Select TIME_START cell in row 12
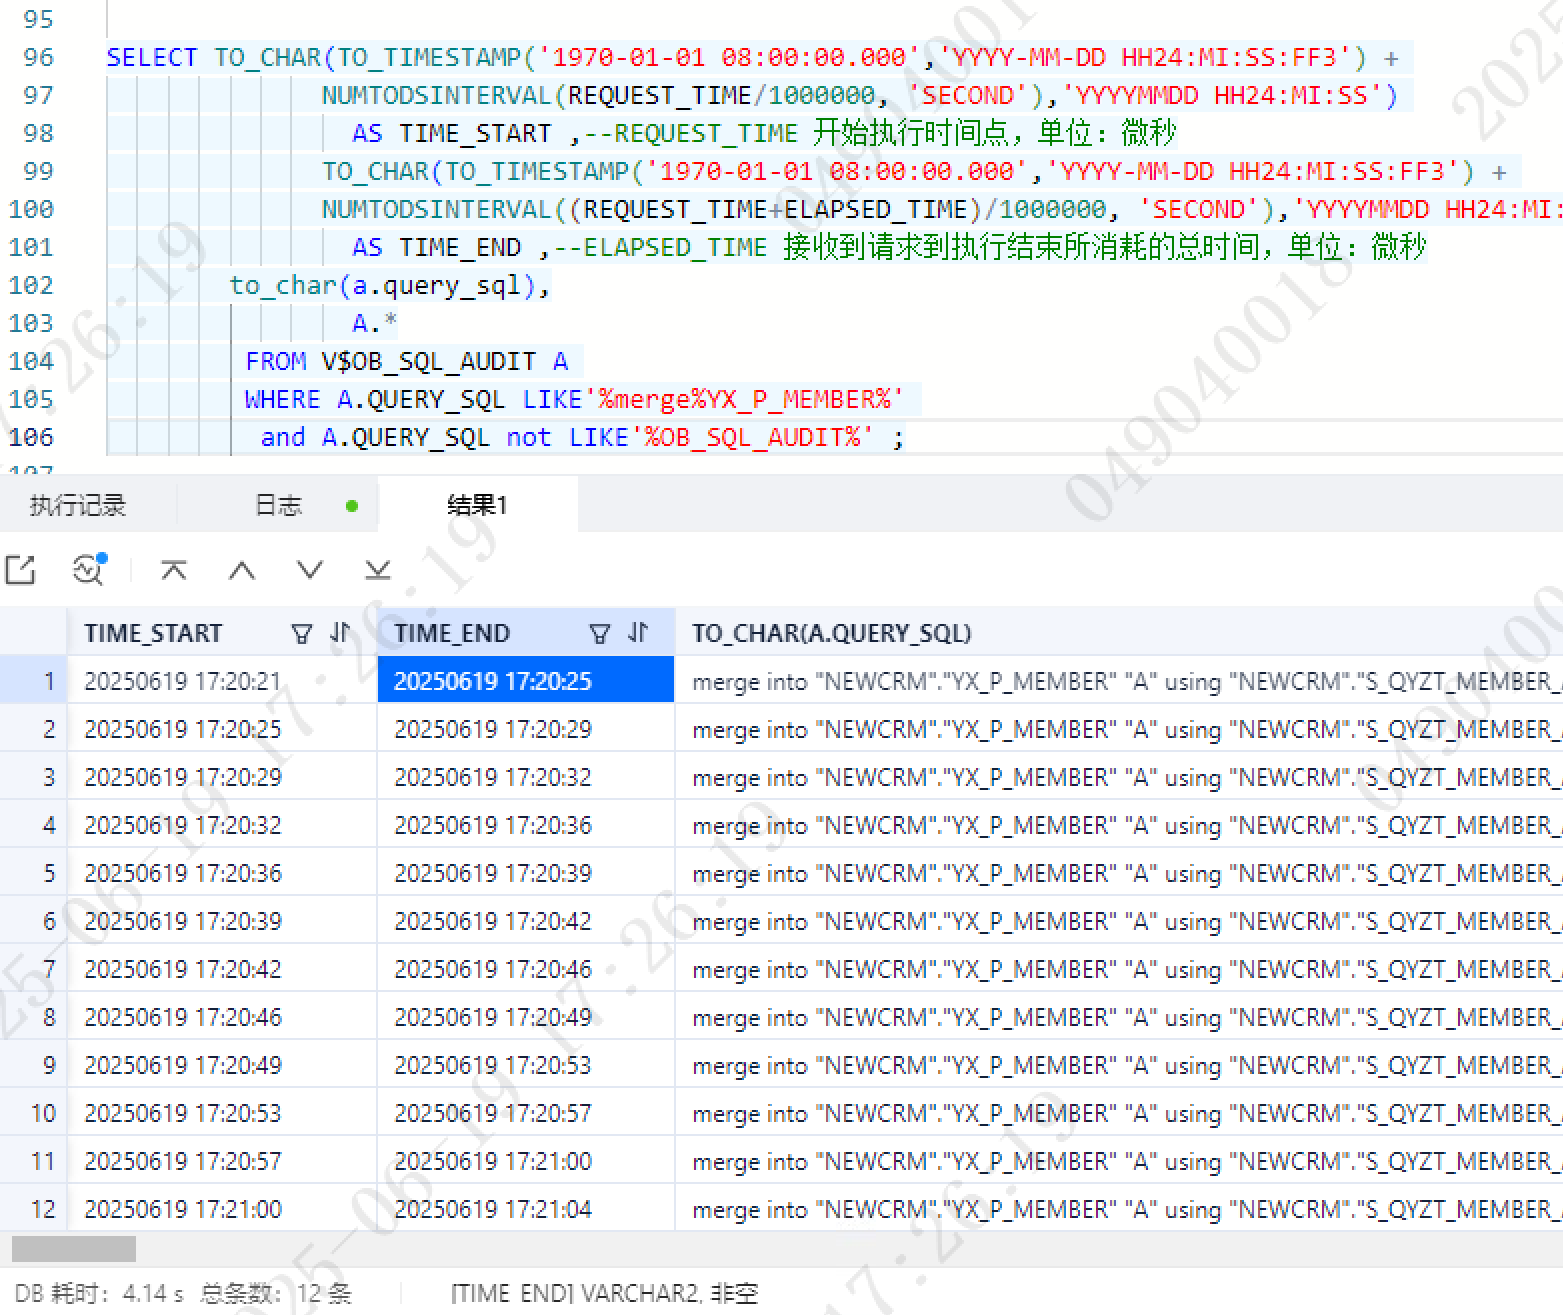This screenshot has height=1315, width=1563. click(222, 1209)
